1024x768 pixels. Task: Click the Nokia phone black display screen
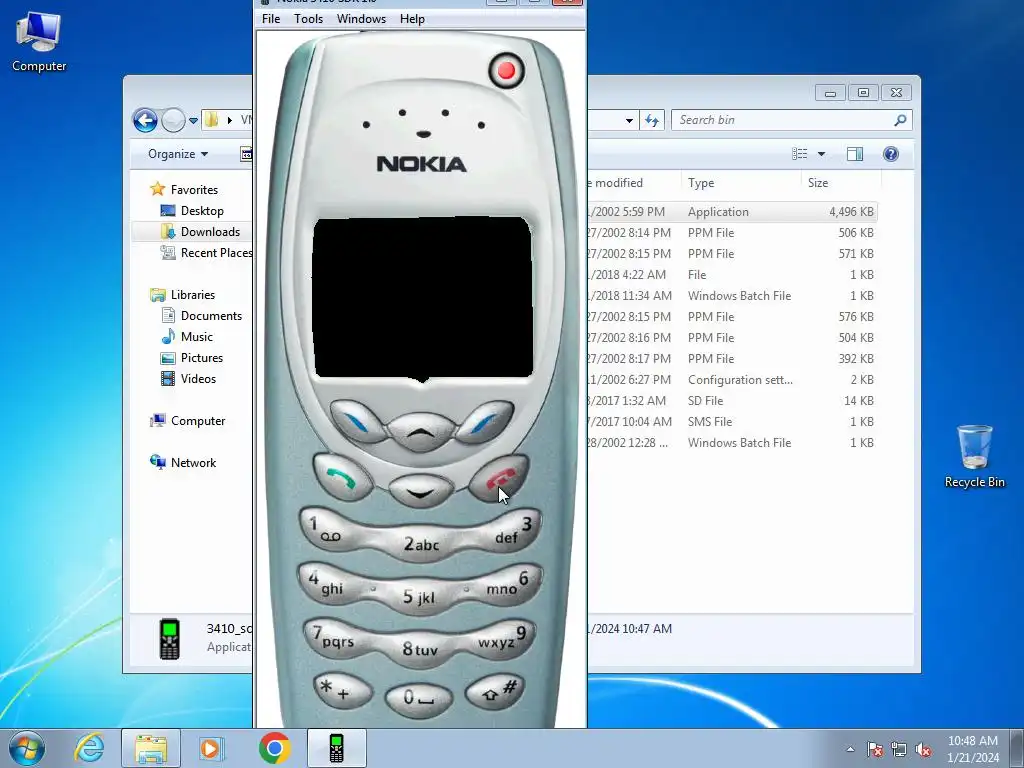423,298
